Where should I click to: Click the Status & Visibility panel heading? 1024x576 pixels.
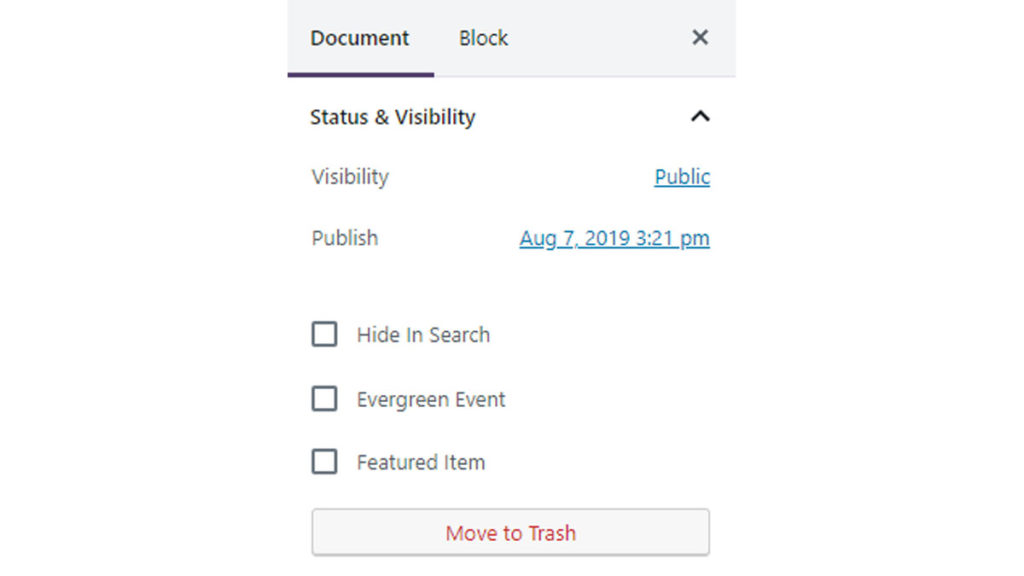tap(392, 117)
